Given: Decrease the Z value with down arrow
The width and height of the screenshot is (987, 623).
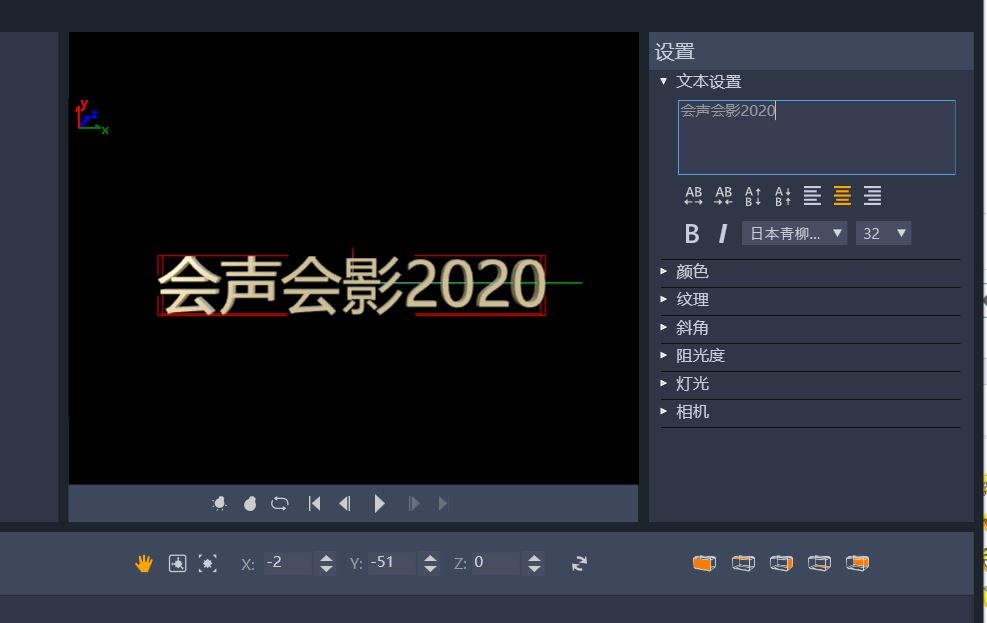Looking at the screenshot, I should point(534,569).
